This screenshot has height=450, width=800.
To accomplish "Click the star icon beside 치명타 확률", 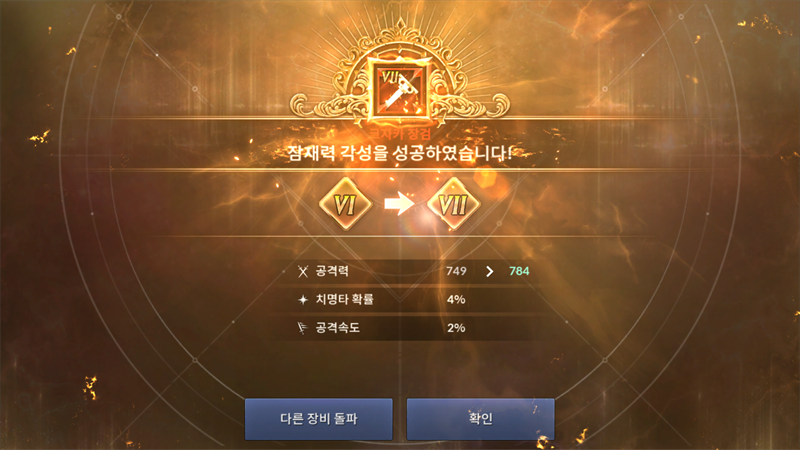I will tap(303, 299).
